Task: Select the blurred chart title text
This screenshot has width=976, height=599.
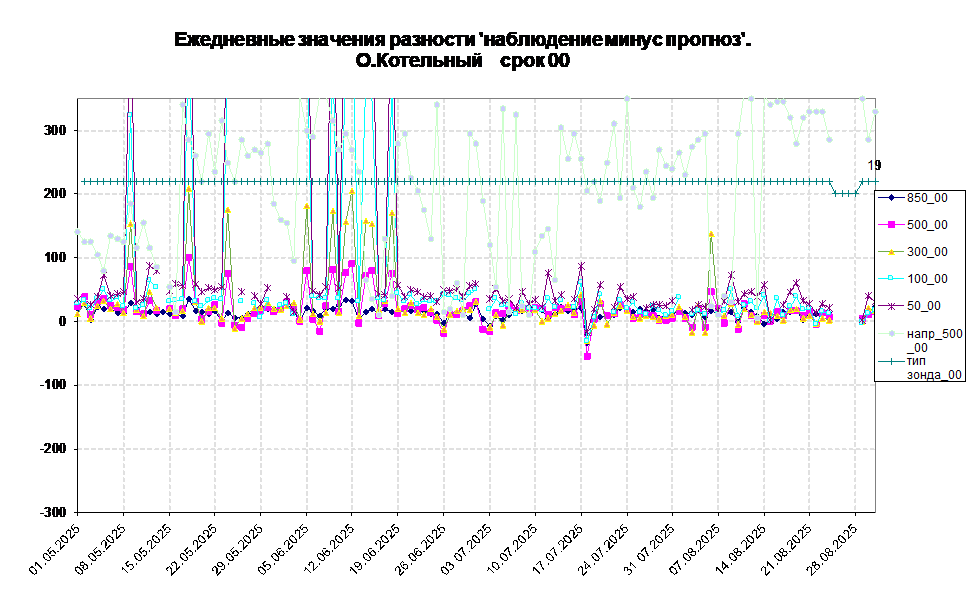Action: tap(462, 50)
